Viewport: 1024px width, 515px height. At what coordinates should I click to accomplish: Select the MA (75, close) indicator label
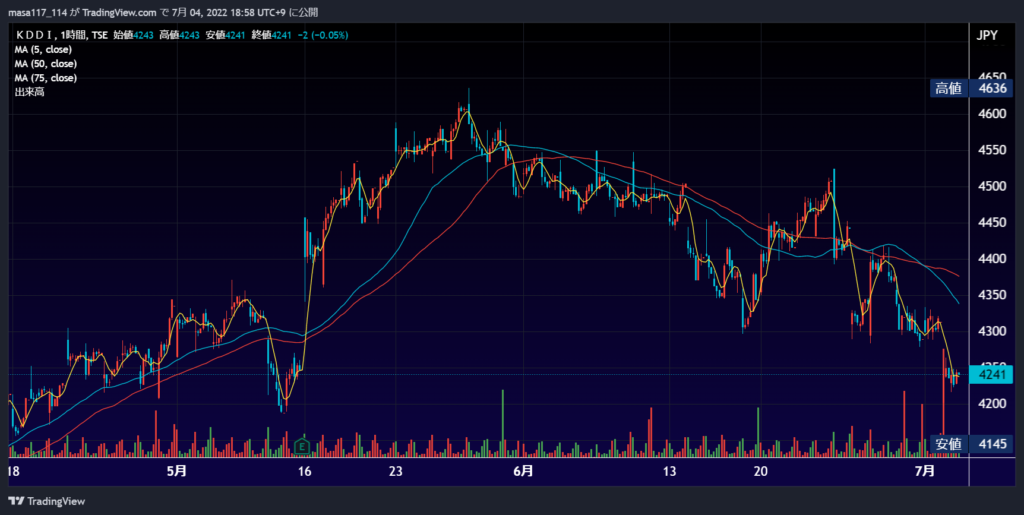click(x=46, y=78)
